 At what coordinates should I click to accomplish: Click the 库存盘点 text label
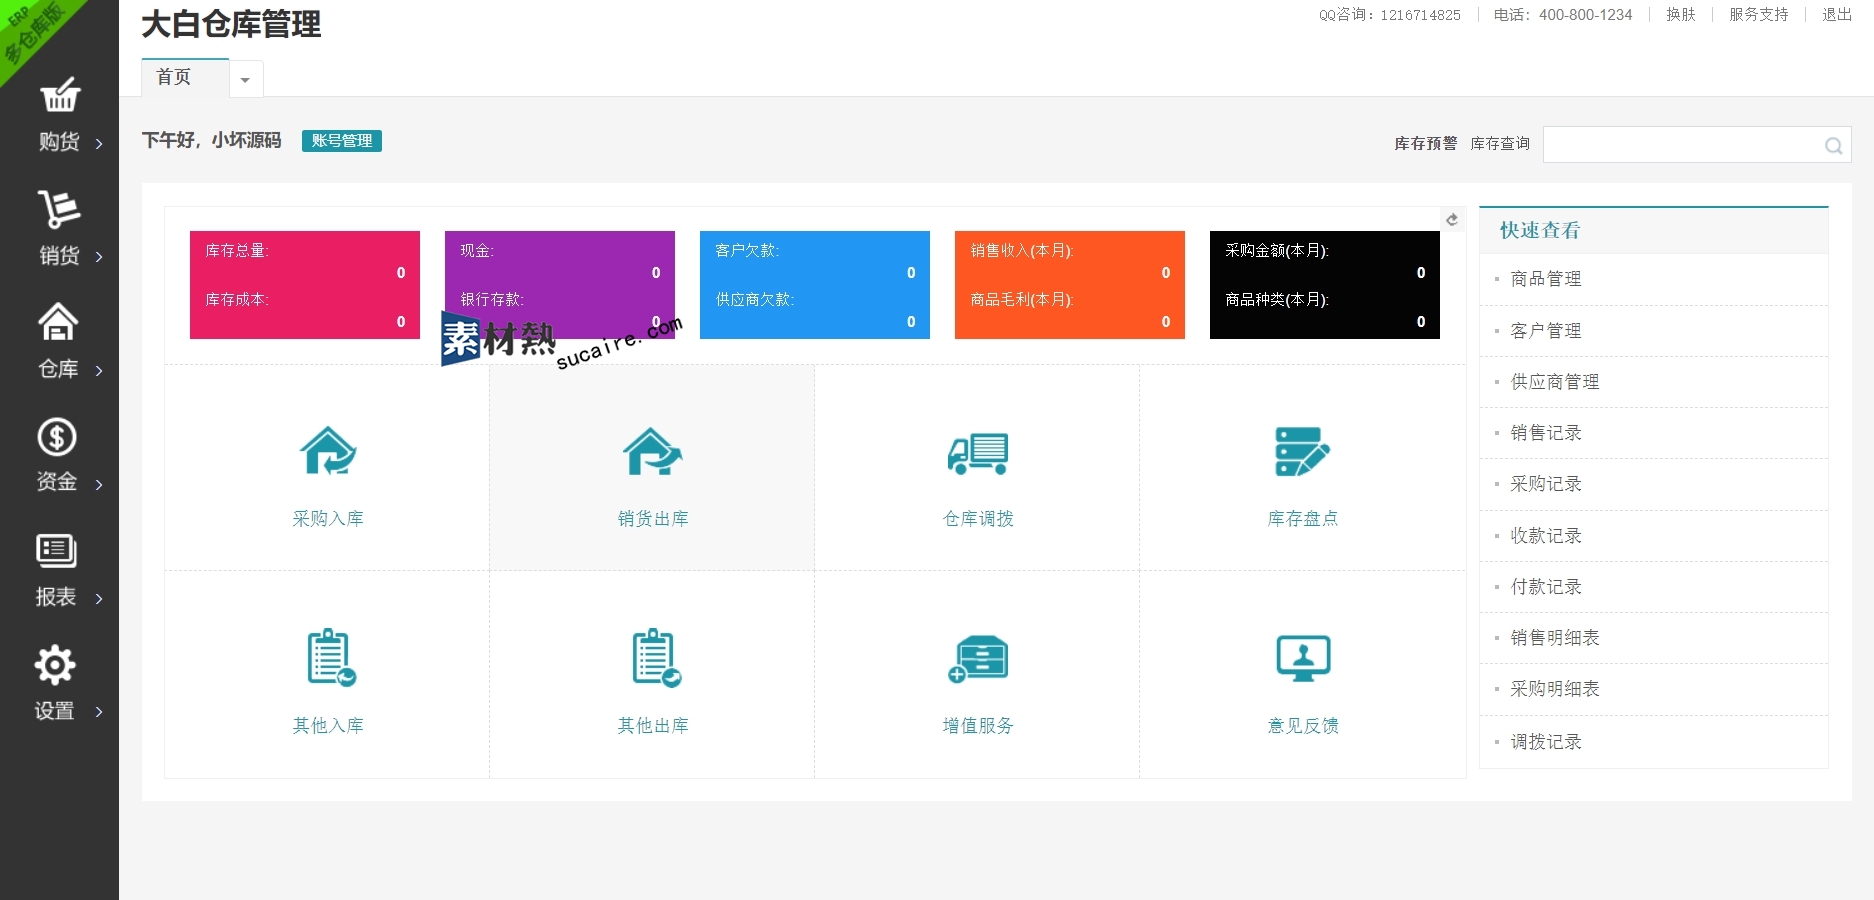click(x=1303, y=519)
